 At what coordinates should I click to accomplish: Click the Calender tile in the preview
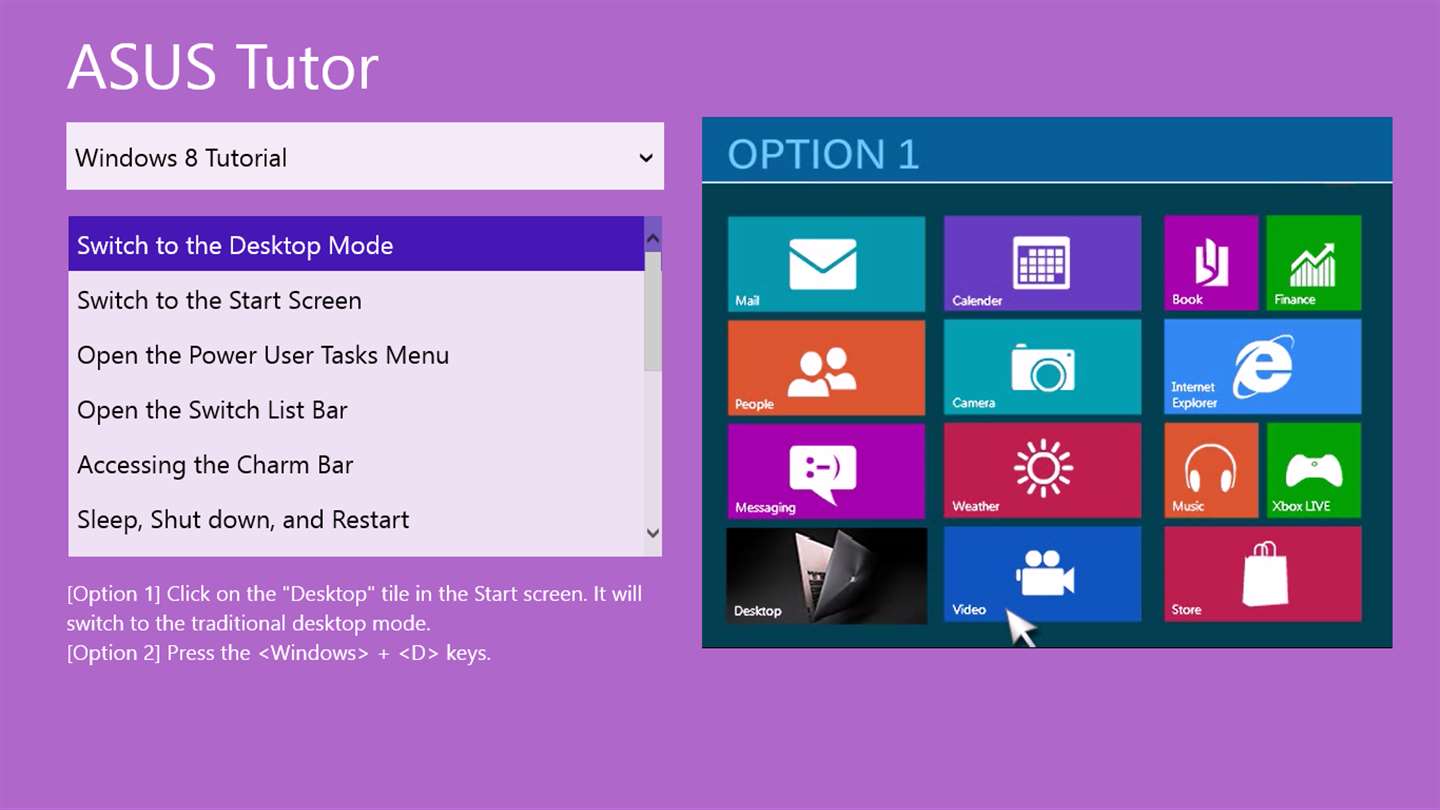[1042, 263]
